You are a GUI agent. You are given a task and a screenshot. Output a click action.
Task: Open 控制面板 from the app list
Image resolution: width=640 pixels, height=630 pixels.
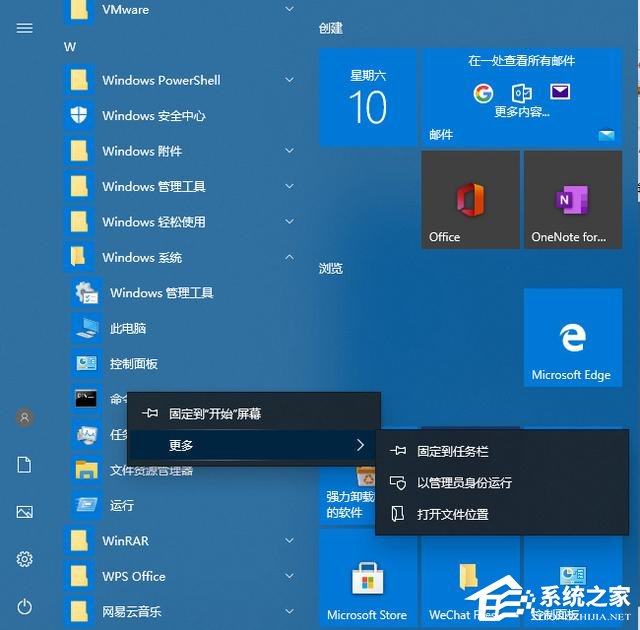(134, 364)
